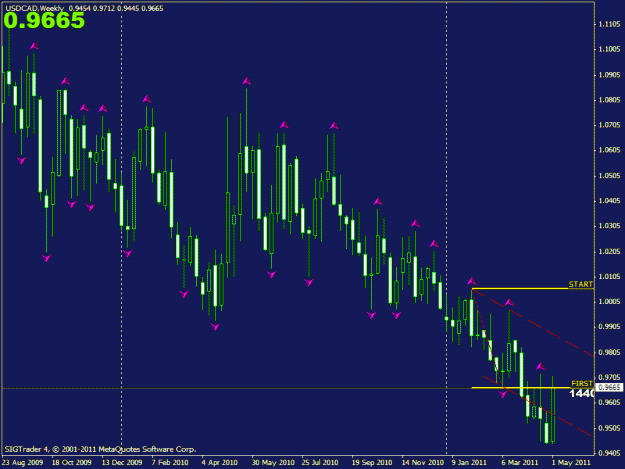Screen dimensions: 625x469
Task: Click the 1.1005 price axis label
Action: [609, 49]
